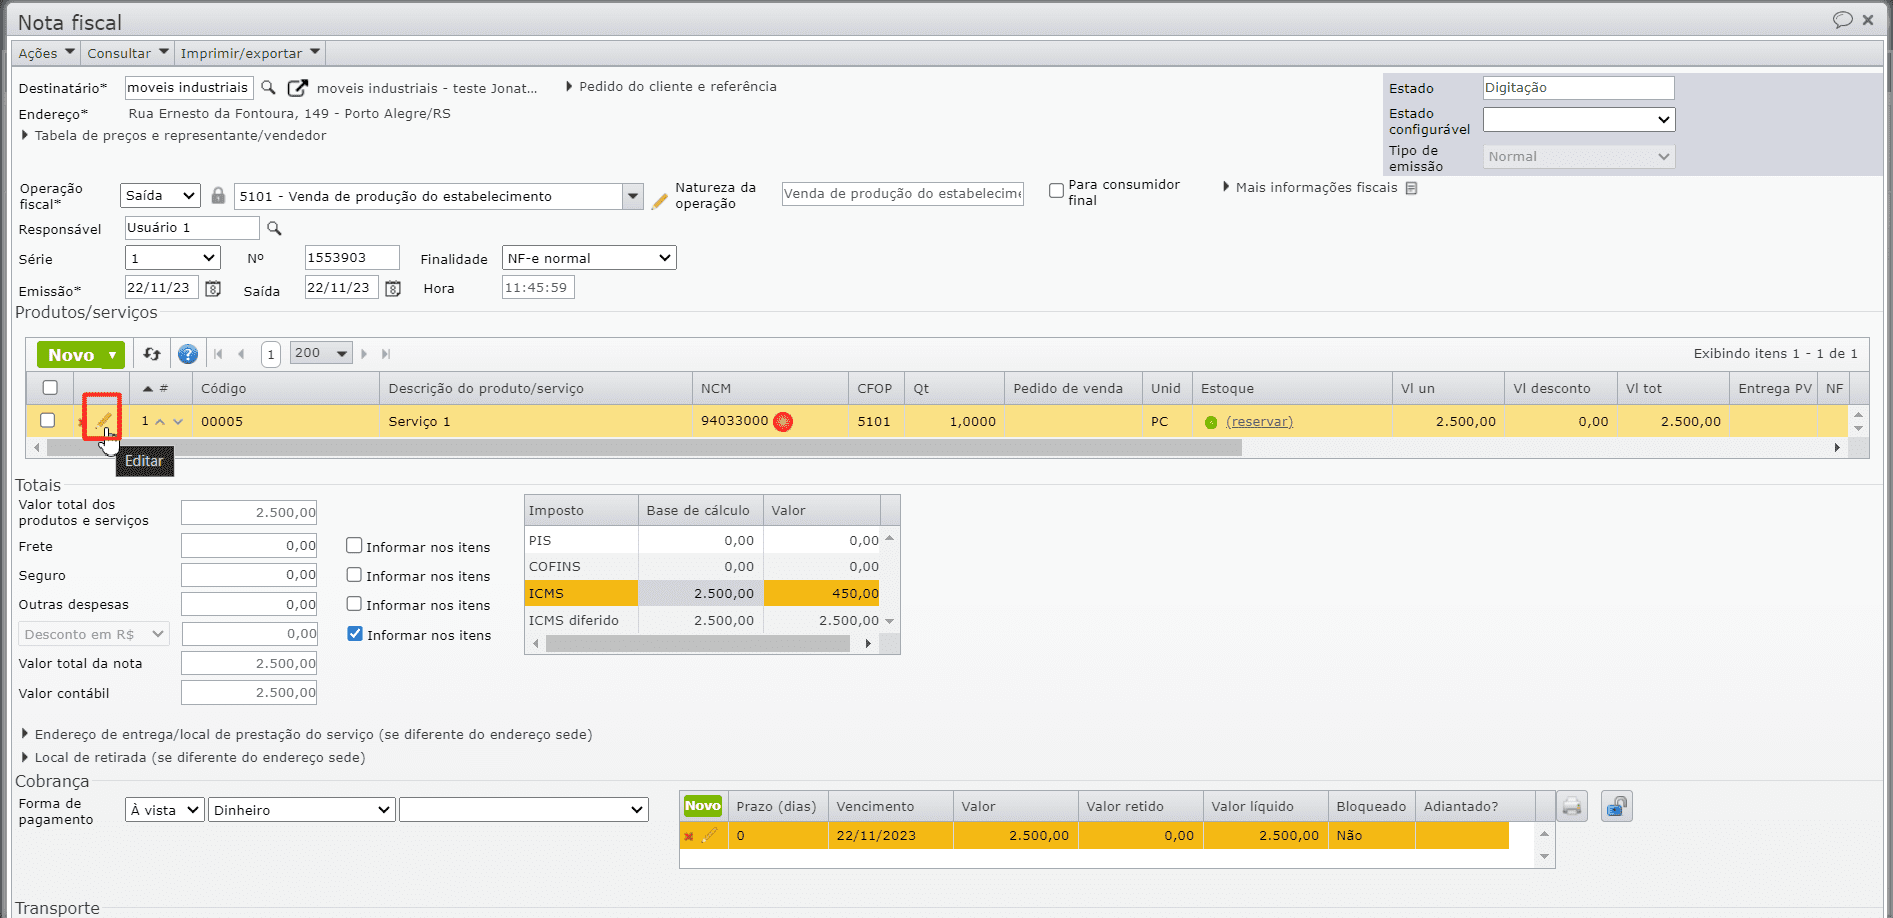
Task: Click the reservar link in Estoque column
Action: pos(1259,422)
